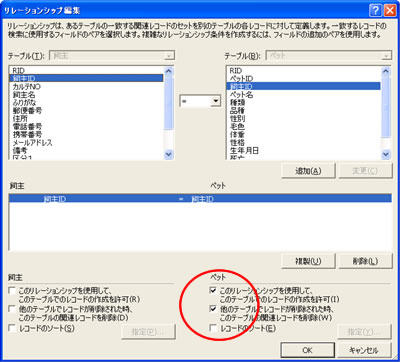Uncheck record creation (I) for ペット table
Image resolution: width=400 pixels, height=362 pixels.
(213, 291)
